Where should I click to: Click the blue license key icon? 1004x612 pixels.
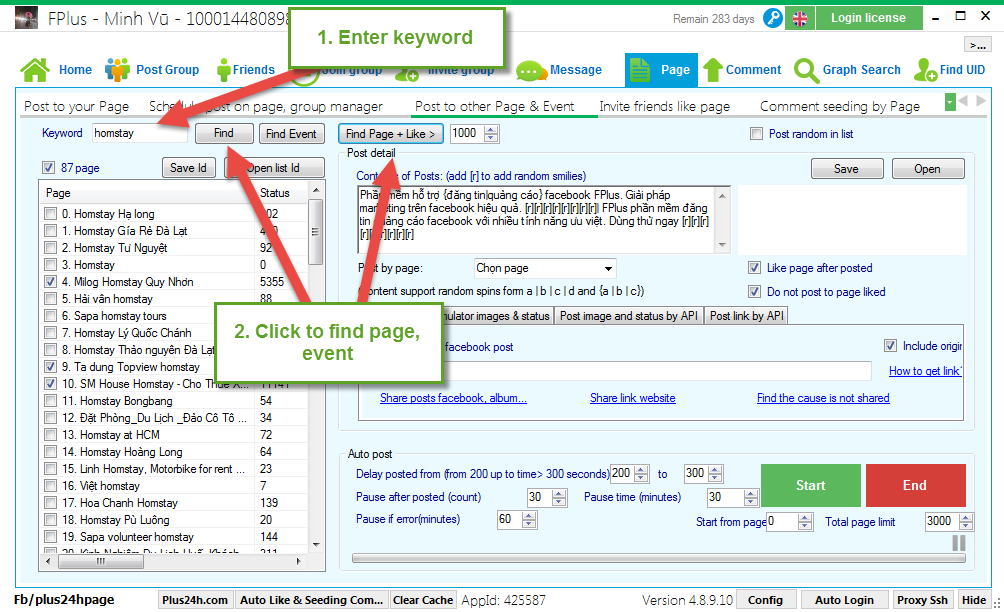point(773,18)
